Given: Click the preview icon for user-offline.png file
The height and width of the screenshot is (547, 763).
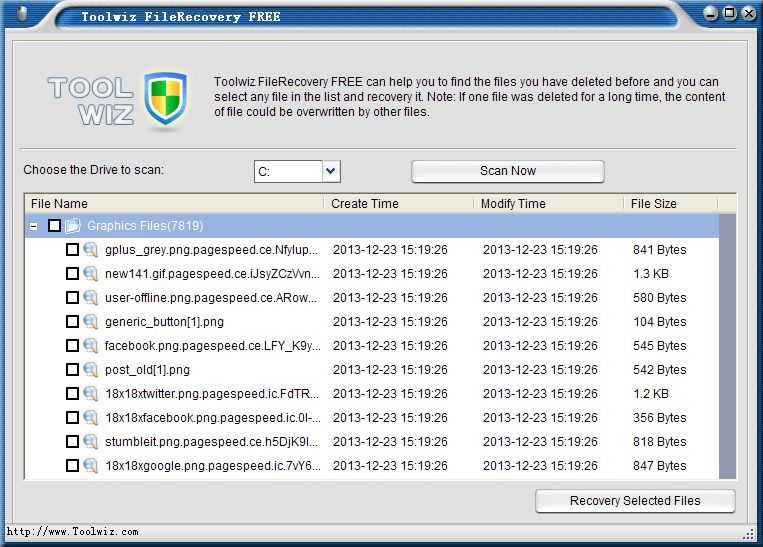Looking at the screenshot, I should click(x=90, y=298).
